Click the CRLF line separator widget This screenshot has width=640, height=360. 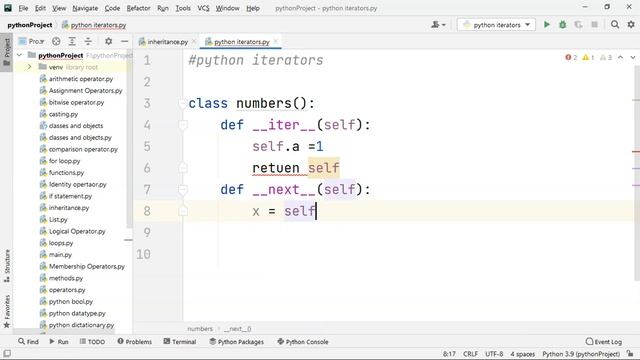point(470,354)
